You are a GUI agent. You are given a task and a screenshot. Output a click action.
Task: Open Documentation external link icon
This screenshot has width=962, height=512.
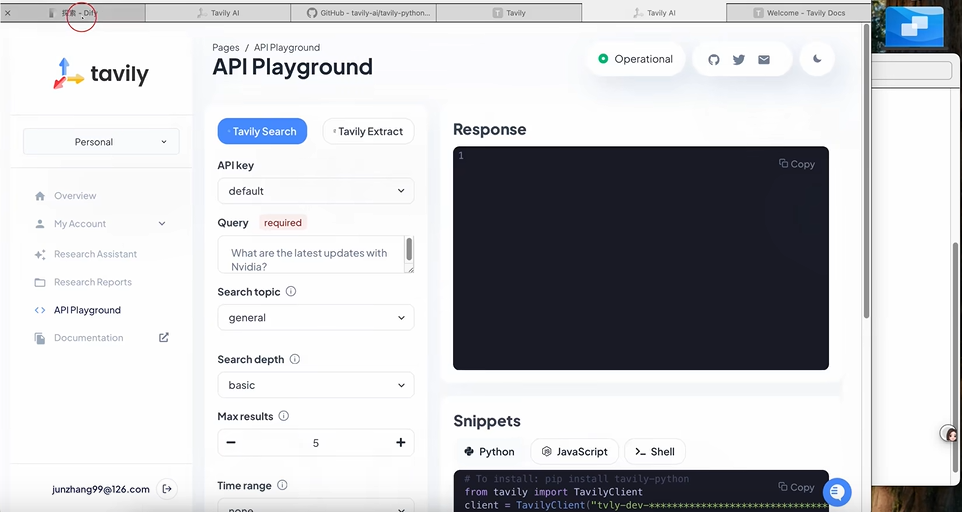tap(164, 337)
